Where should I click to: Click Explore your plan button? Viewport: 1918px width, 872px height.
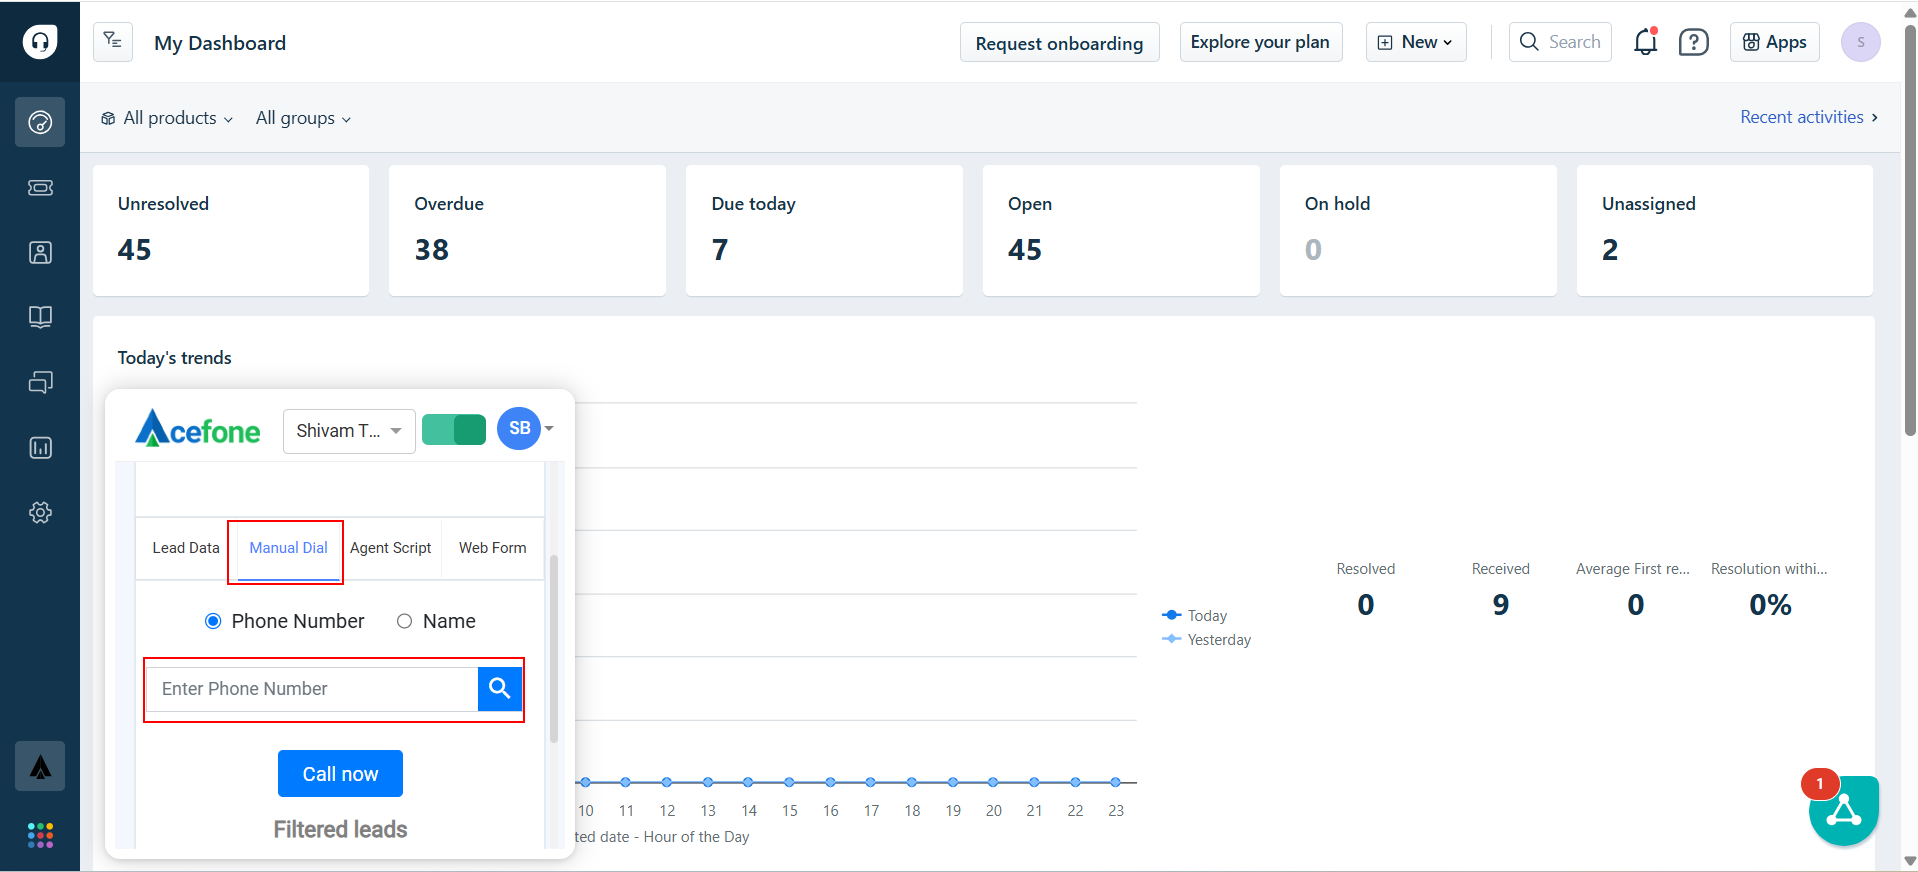1260,42
